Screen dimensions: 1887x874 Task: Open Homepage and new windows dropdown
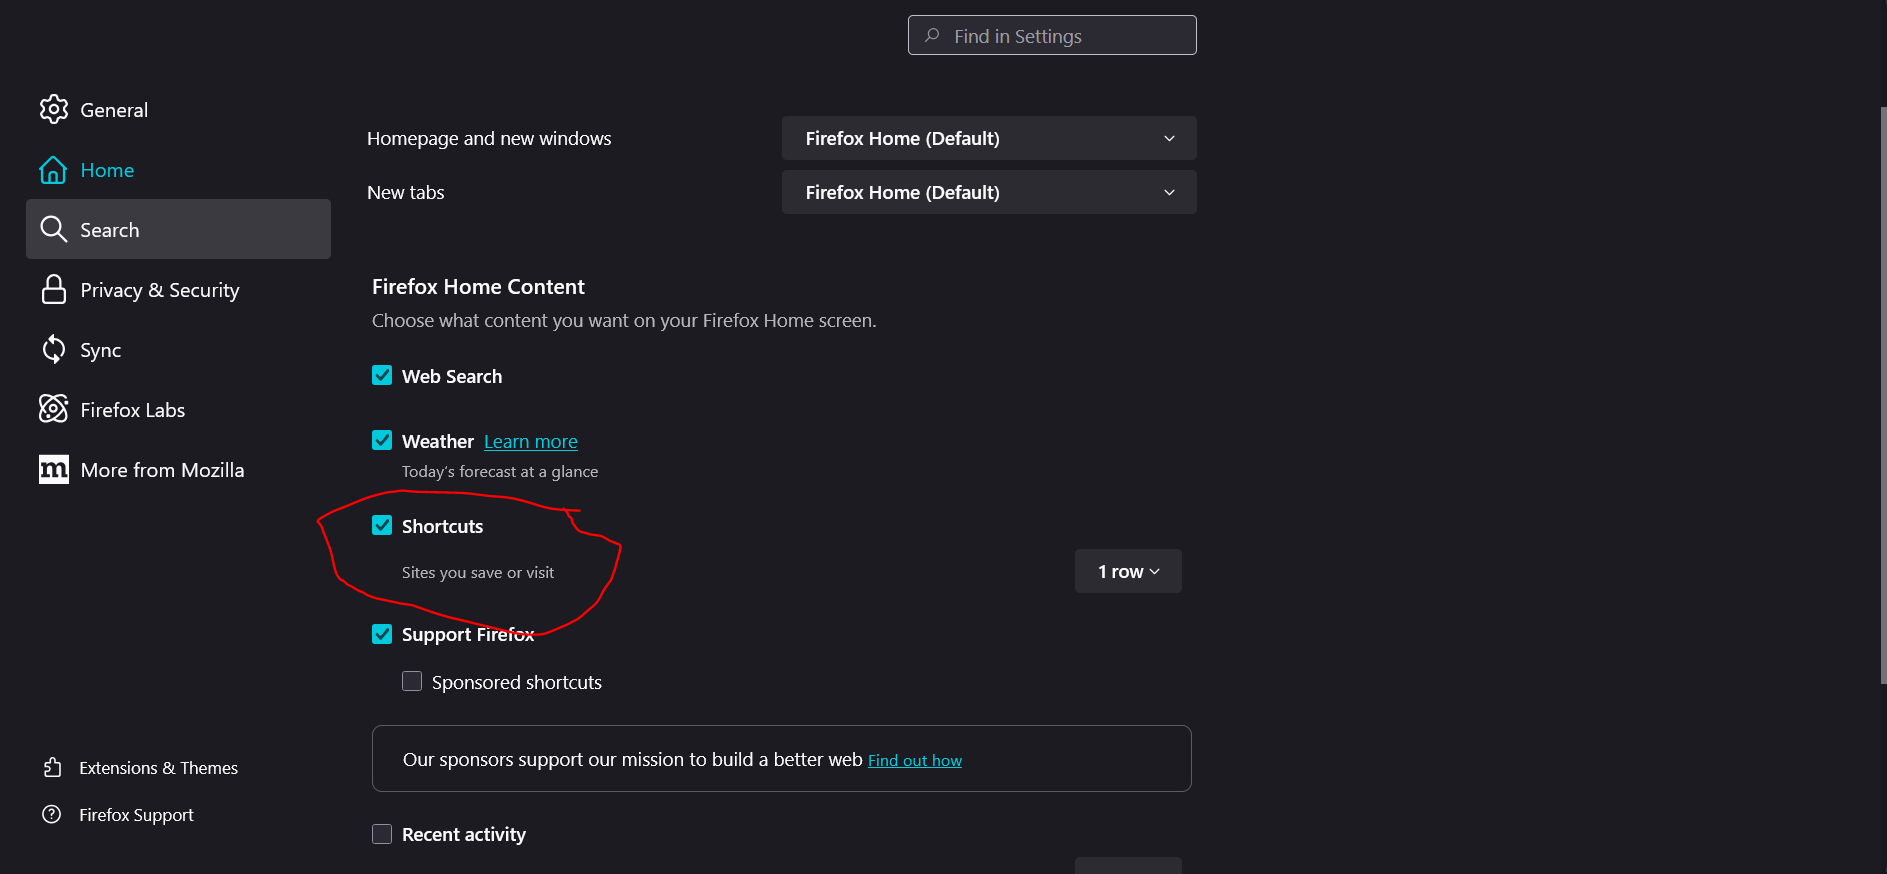point(988,138)
